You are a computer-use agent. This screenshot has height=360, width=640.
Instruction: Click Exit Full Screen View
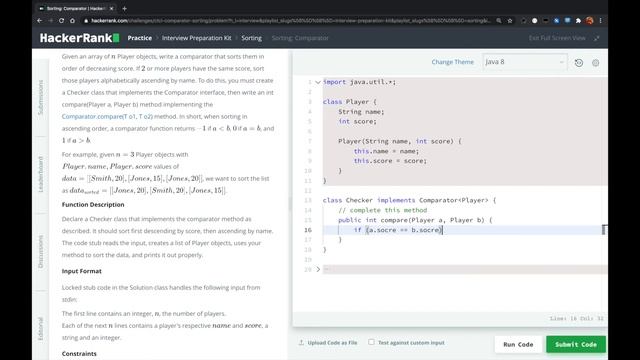click(x=557, y=38)
